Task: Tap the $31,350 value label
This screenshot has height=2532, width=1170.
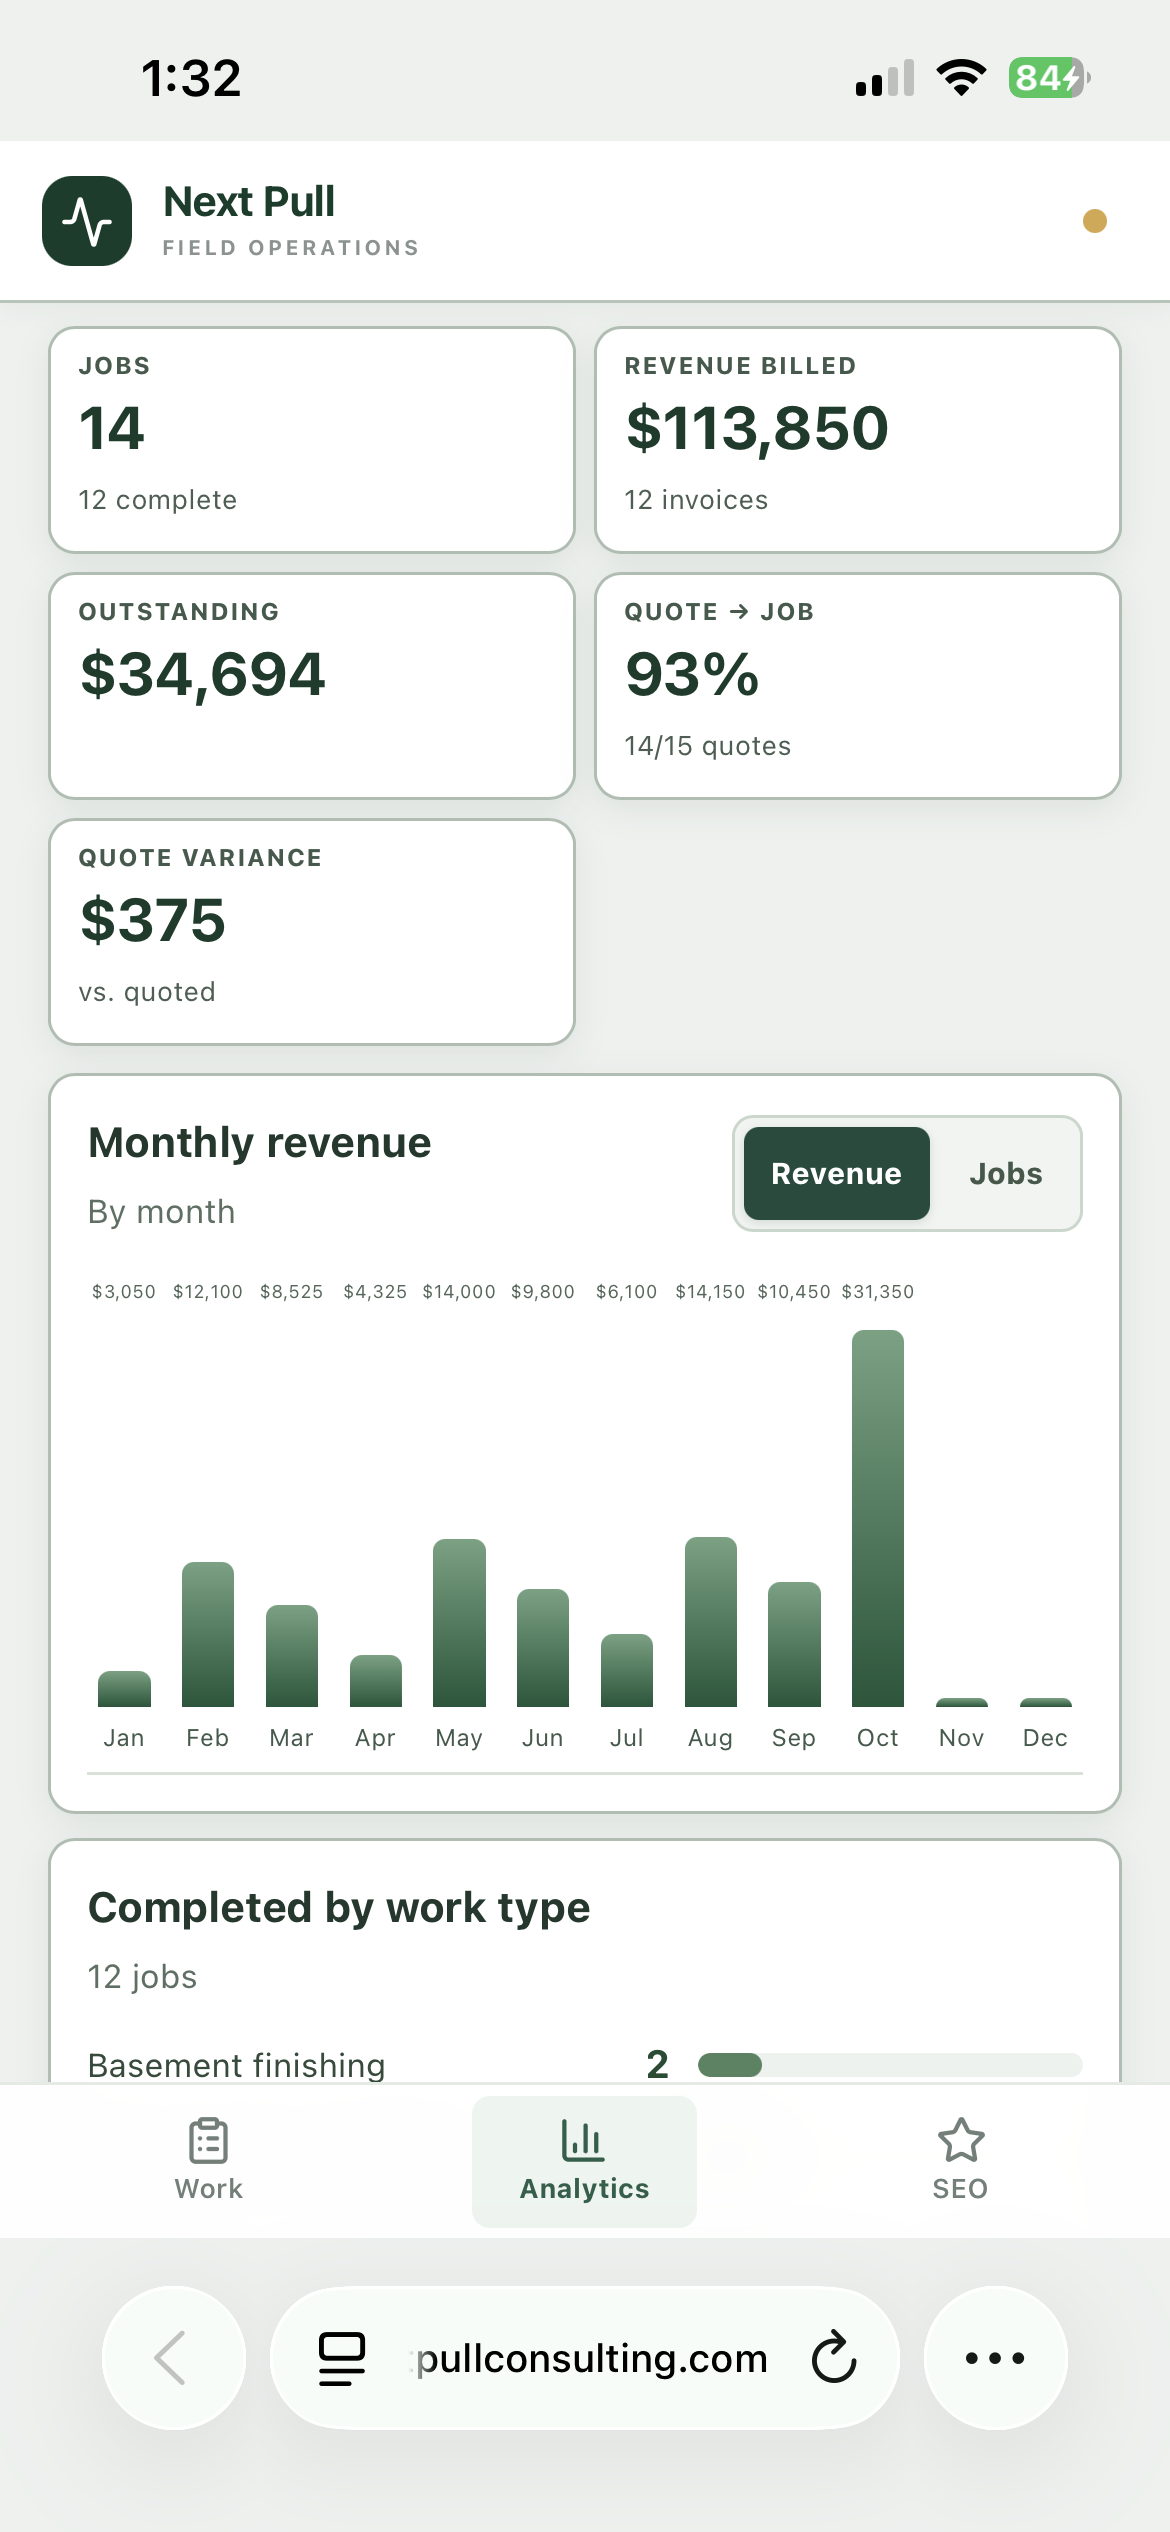Action: (878, 1292)
